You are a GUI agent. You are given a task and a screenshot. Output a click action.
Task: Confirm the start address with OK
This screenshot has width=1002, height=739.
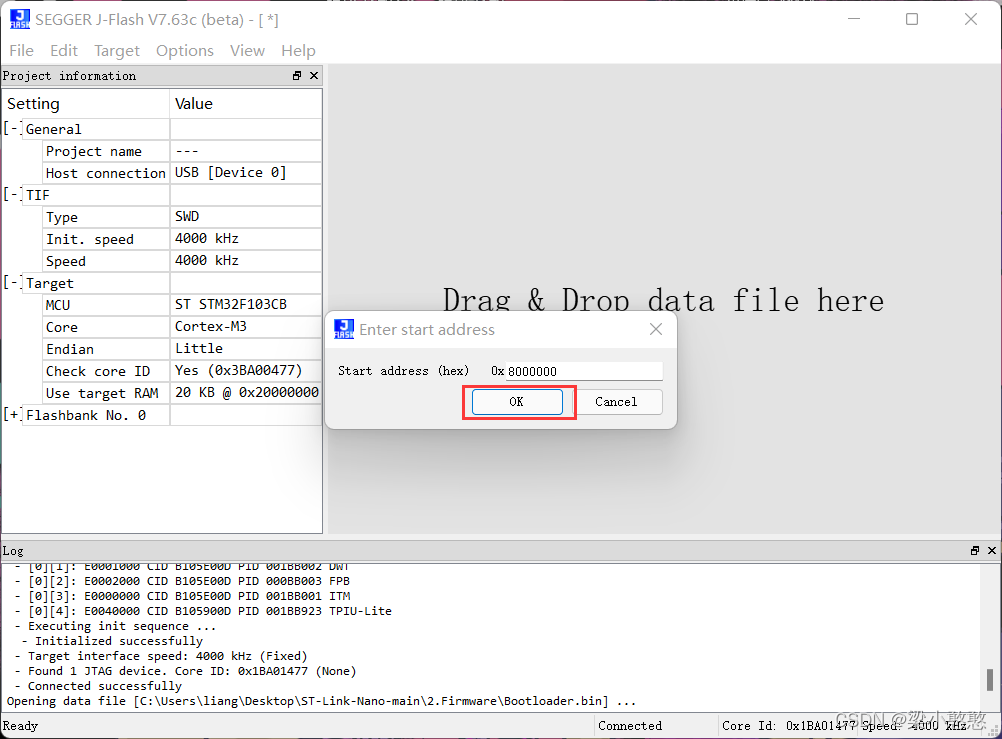pyautogui.click(x=517, y=401)
